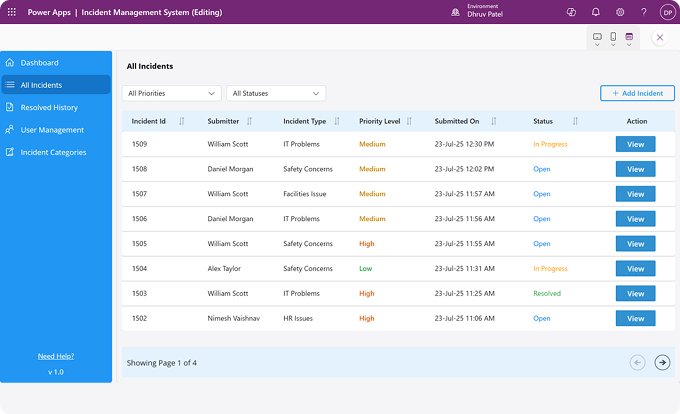The height and width of the screenshot is (414, 680).
Task: Select the phone preview device icon
Action: click(613, 37)
